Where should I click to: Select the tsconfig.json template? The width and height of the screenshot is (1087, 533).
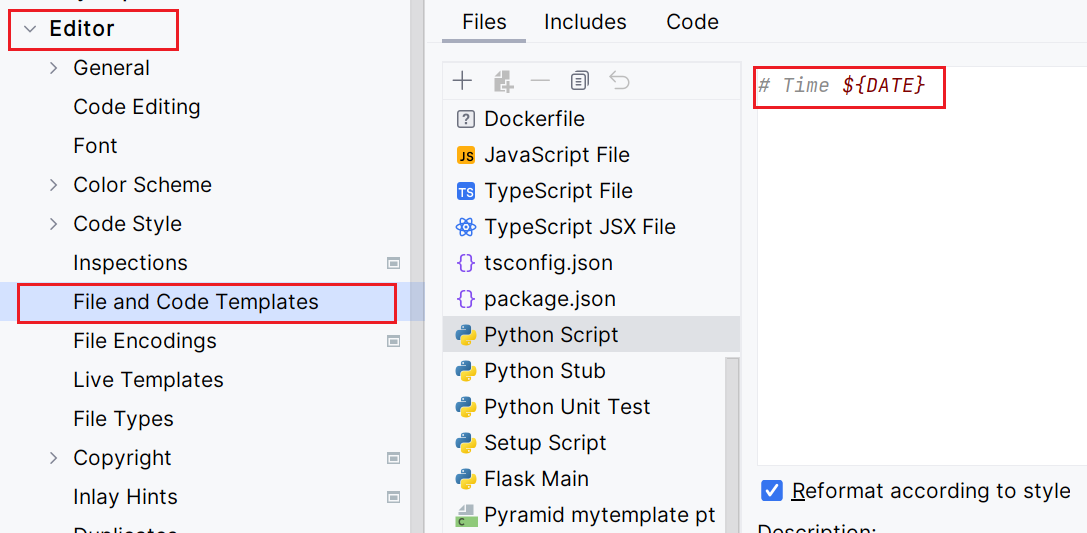click(x=548, y=263)
